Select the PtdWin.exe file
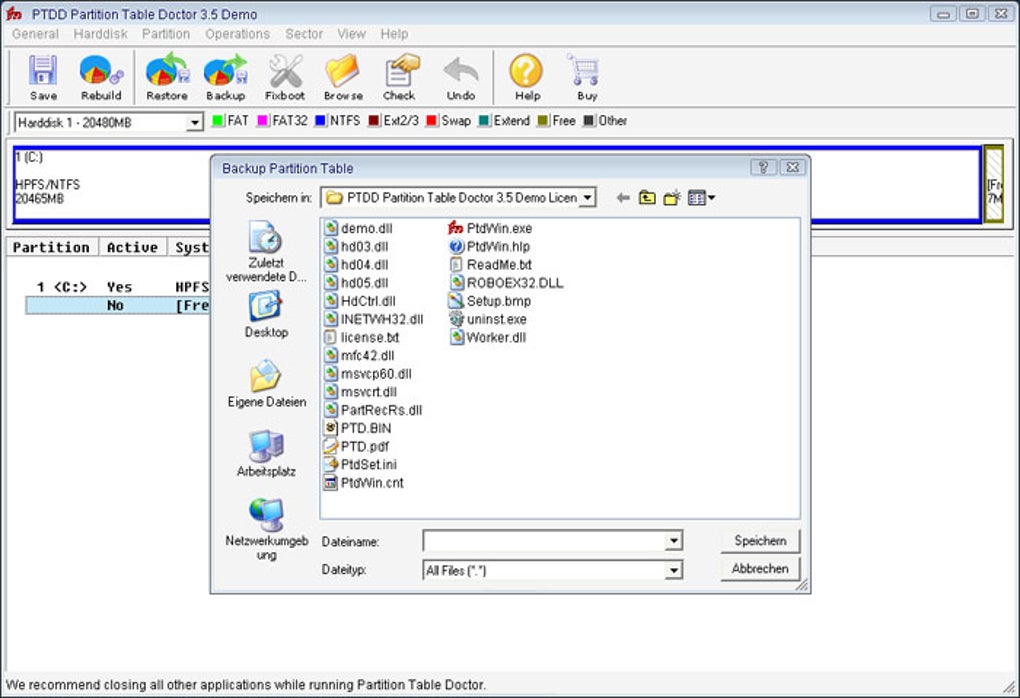This screenshot has height=698, width=1020. click(490, 228)
